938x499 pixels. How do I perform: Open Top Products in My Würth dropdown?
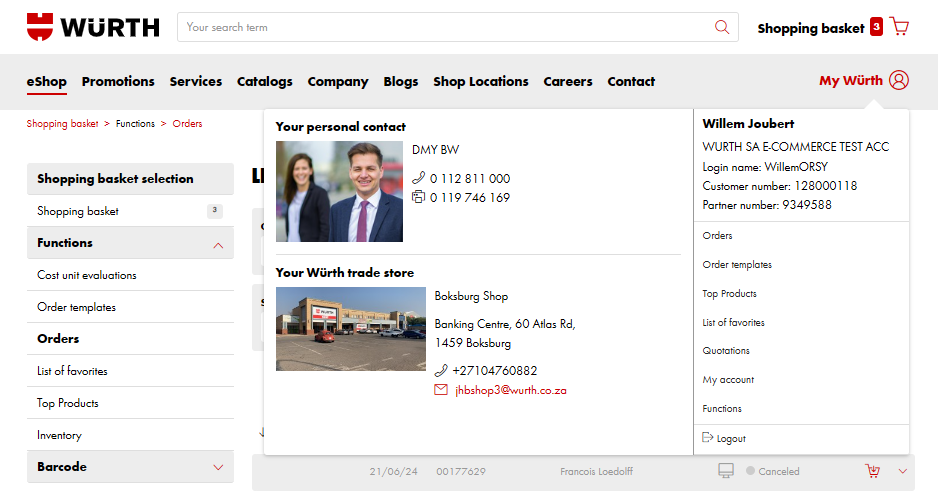729,293
